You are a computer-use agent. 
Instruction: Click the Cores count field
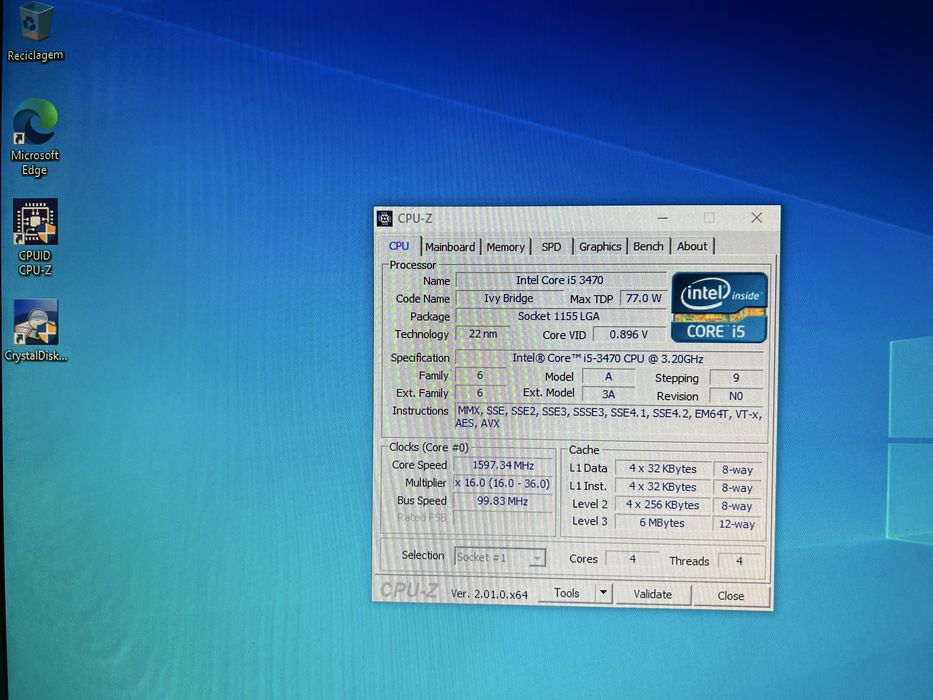[633, 559]
